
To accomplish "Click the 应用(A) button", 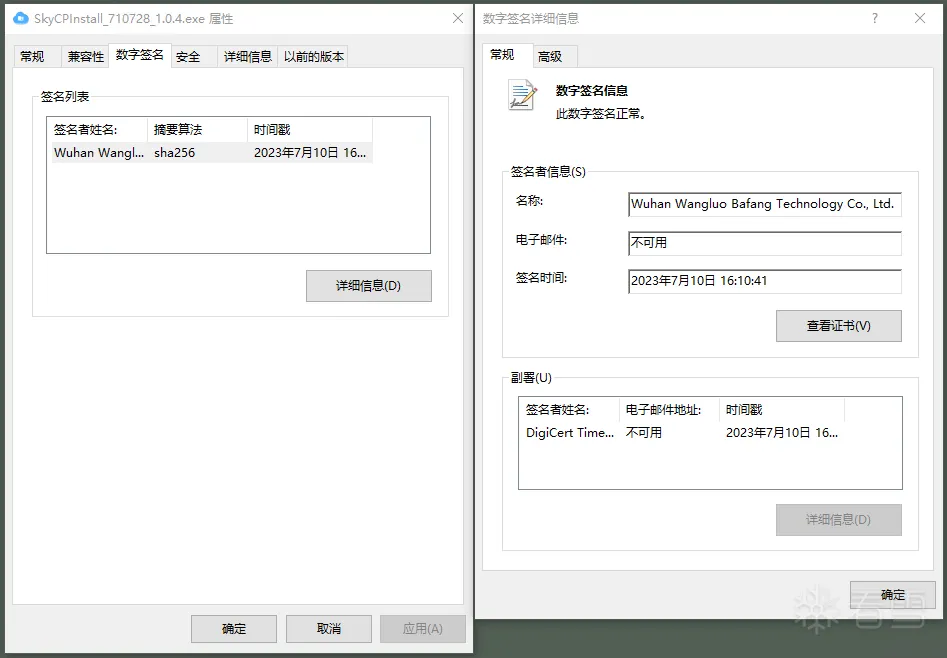I will pos(423,629).
